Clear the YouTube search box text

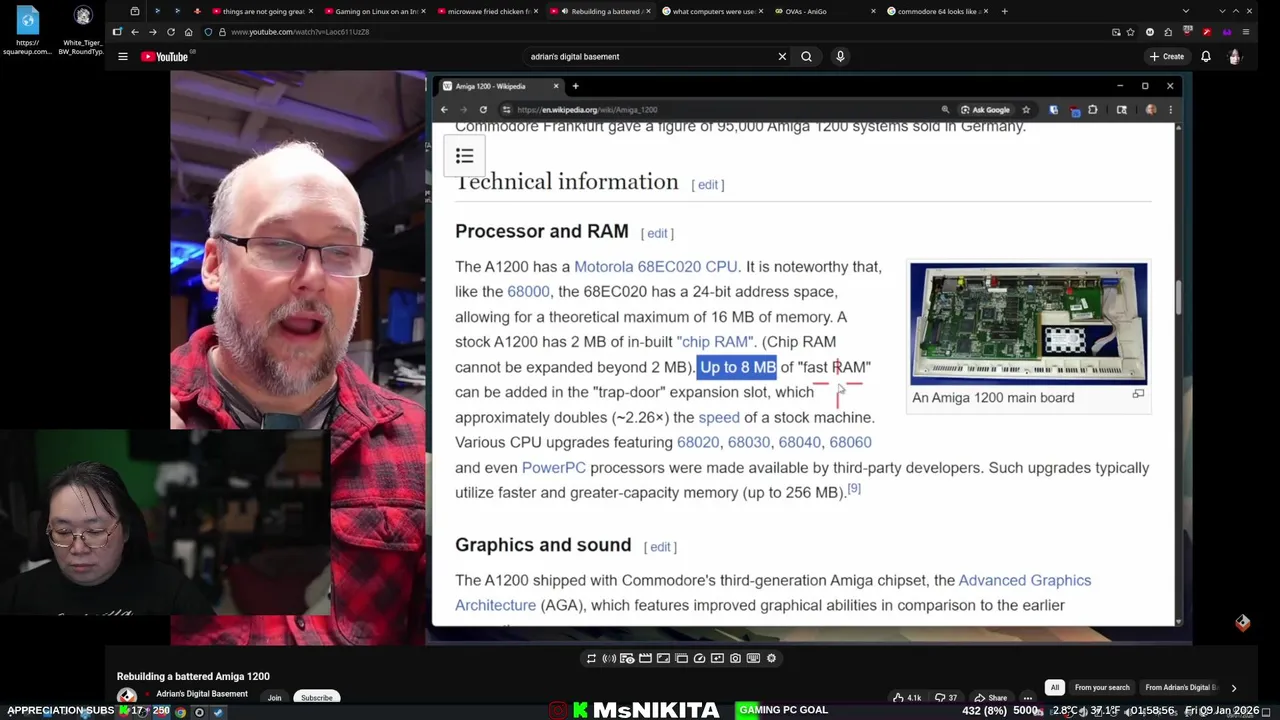click(782, 57)
